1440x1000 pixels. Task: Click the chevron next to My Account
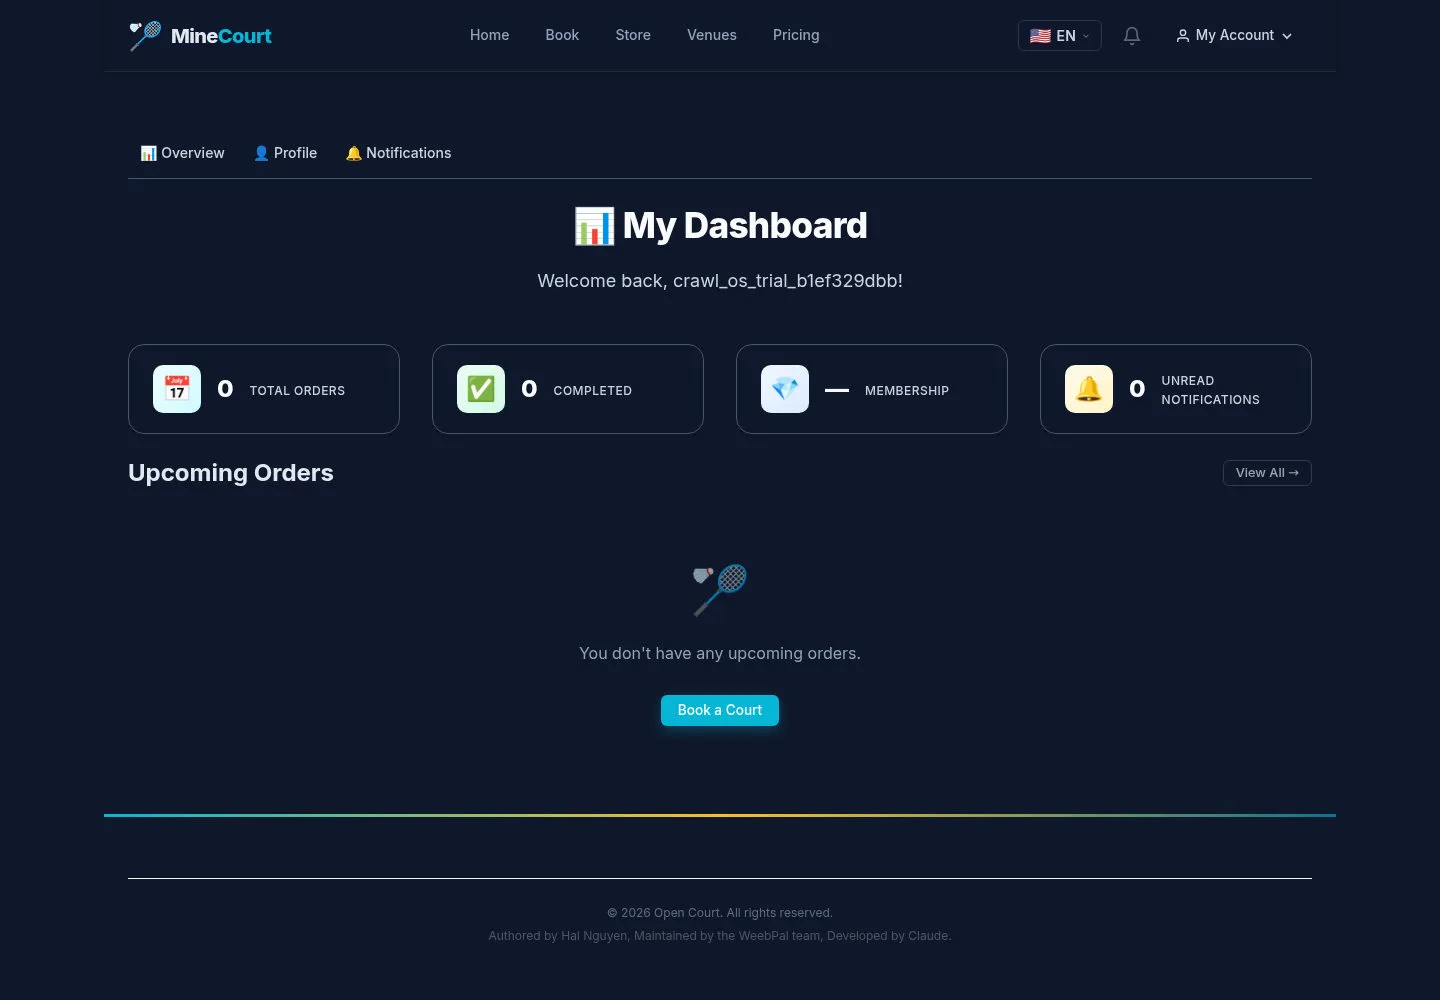(x=1287, y=36)
